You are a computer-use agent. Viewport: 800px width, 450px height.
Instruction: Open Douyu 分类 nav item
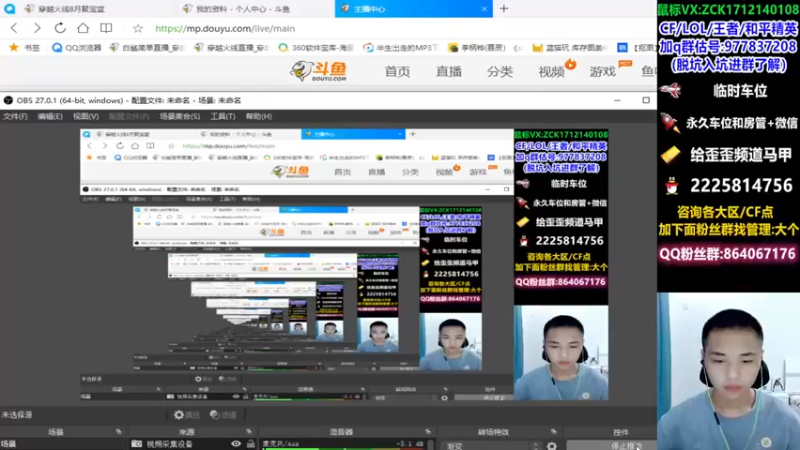point(499,71)
